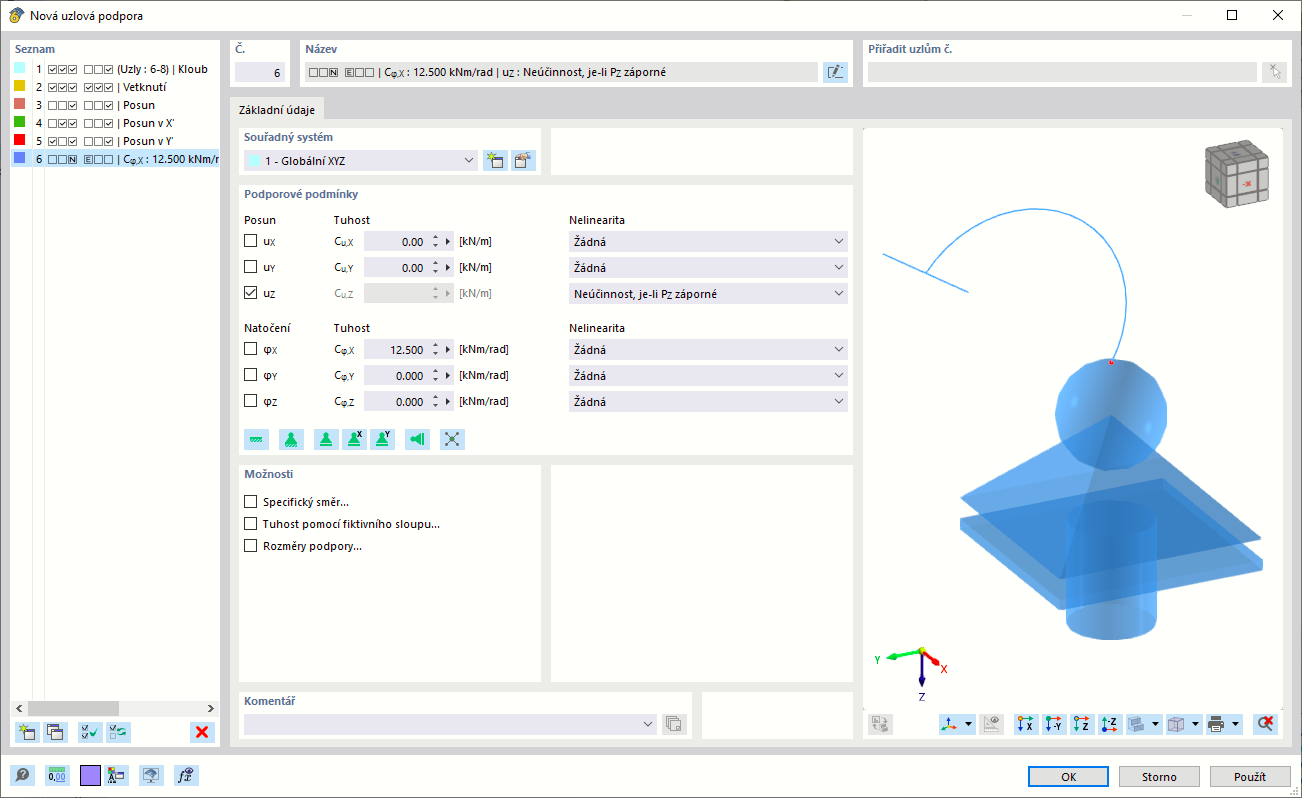Set preview to view along -Y axis
This screenshot has height=800, width=1302.
click(x=1054, y=724)
